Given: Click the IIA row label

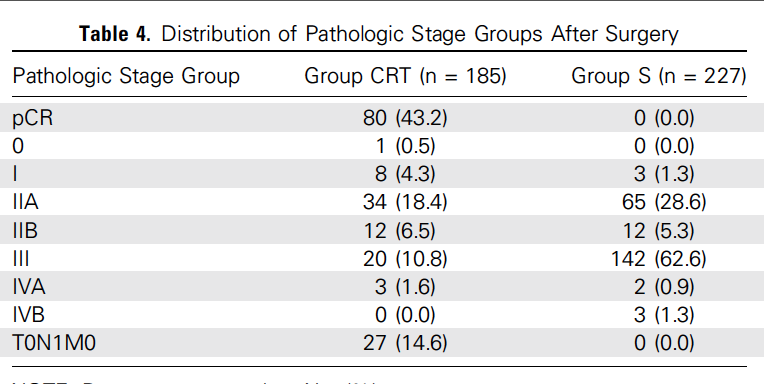Looking at the screenshot, I should [25, 202].
